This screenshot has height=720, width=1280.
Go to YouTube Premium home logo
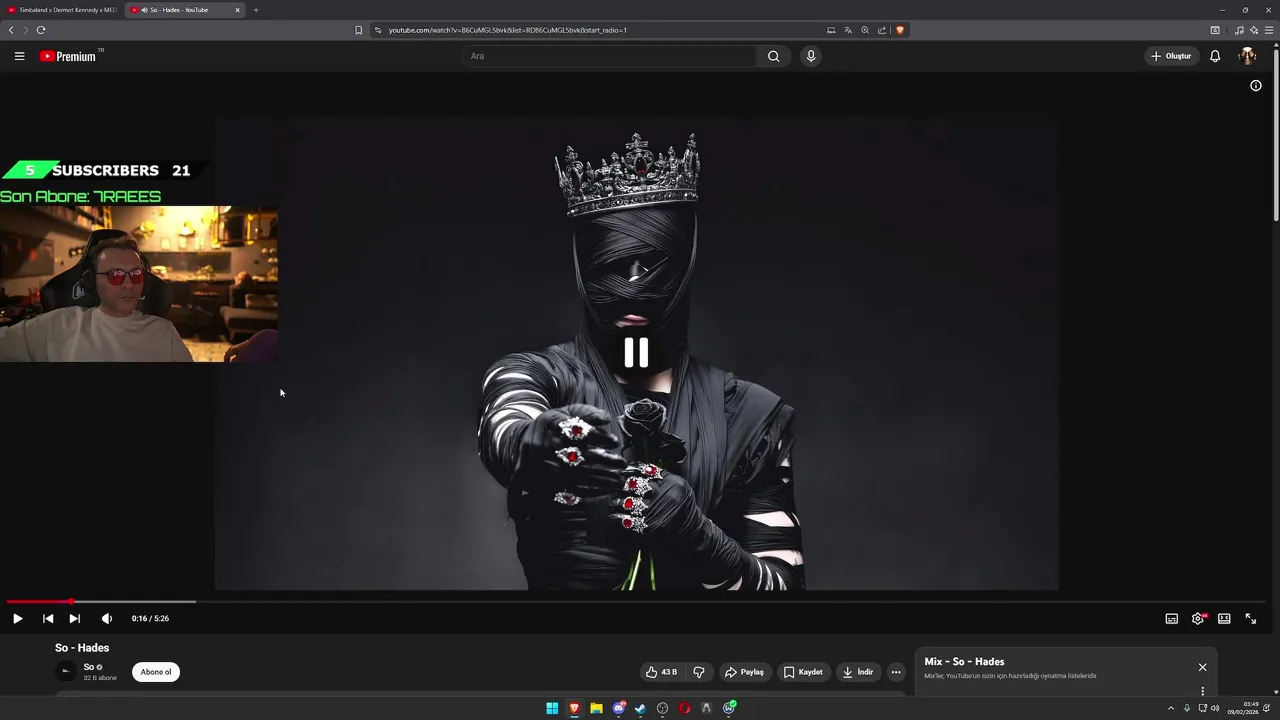click(68, 56)
